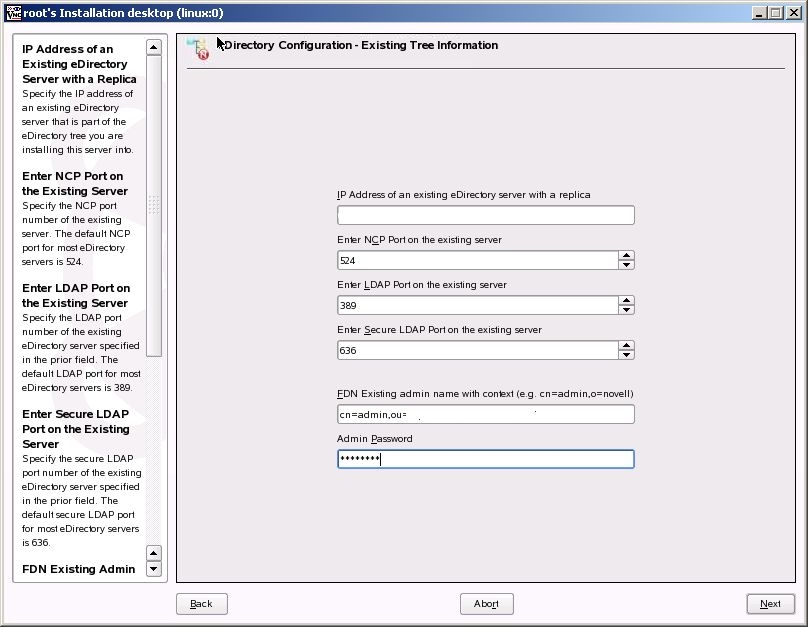808x627 pixels.
Task: Select the LDAP port 389 text field
Action: (477, 305)
